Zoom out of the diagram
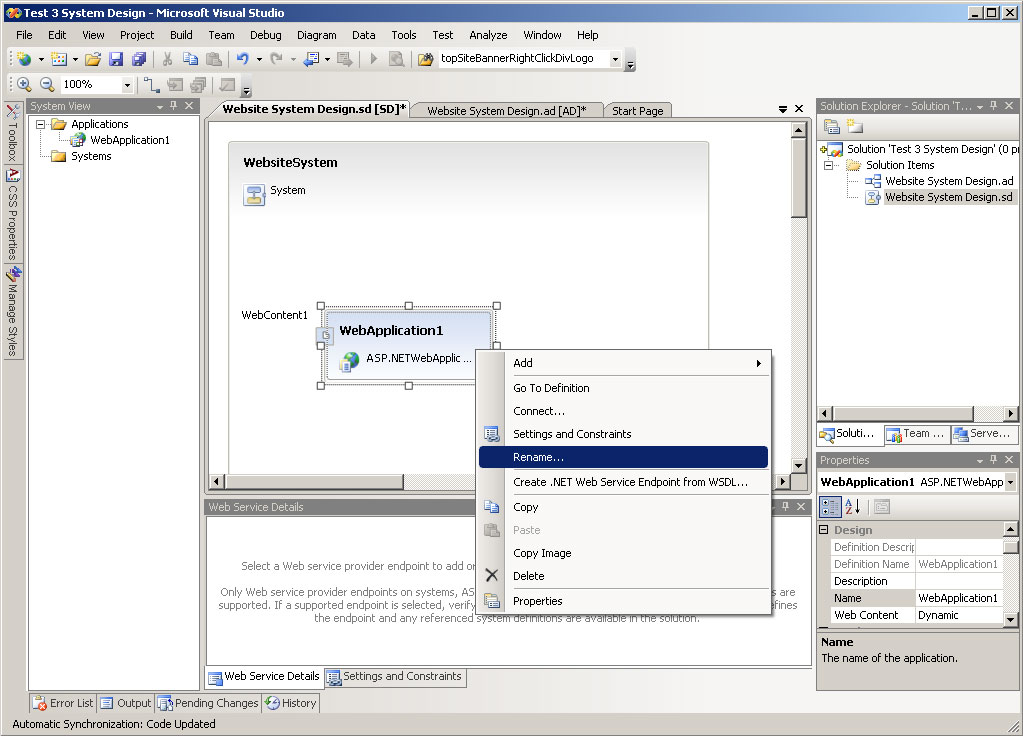Viewport: 1023px width, 736px height. tap(46, 84)
